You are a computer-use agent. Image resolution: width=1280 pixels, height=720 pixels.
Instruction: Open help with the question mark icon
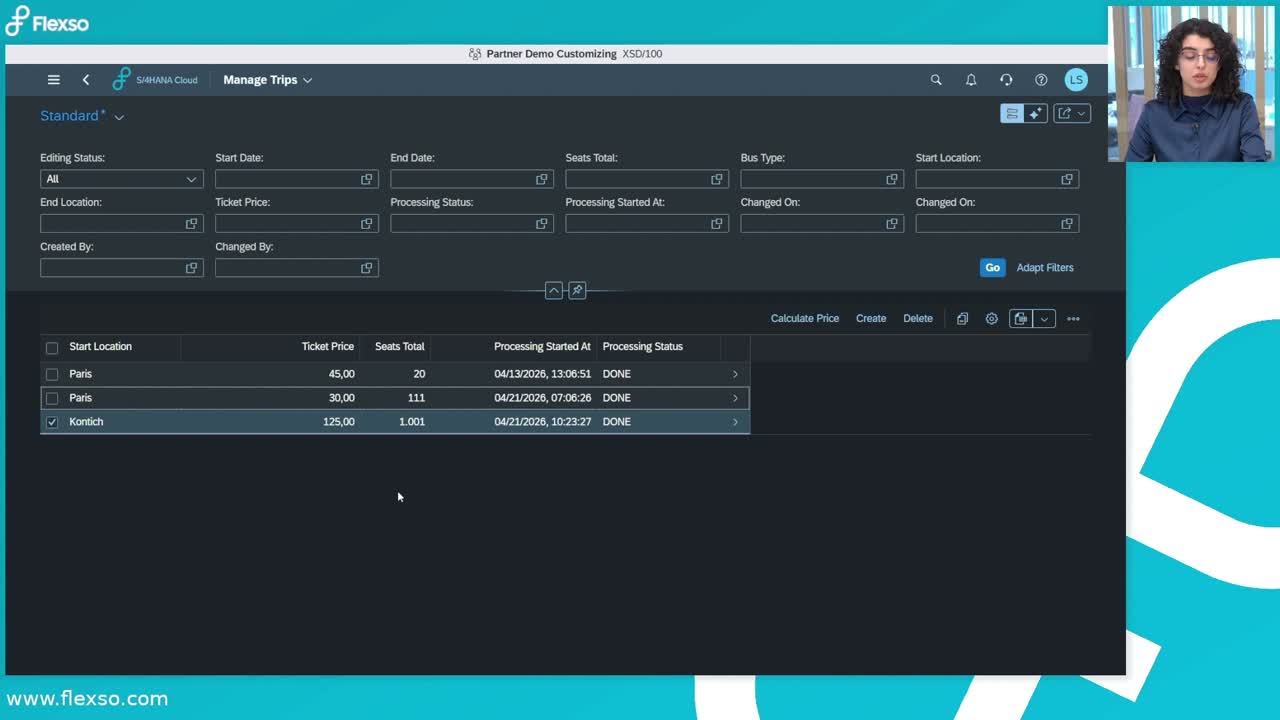pos(1041,80)
